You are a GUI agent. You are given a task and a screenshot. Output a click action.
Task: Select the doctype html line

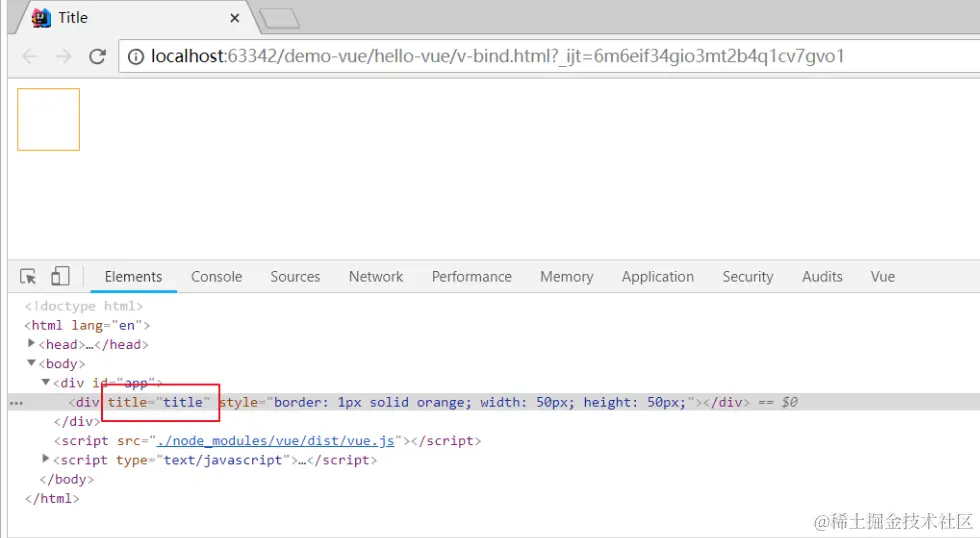click(84, 306)
